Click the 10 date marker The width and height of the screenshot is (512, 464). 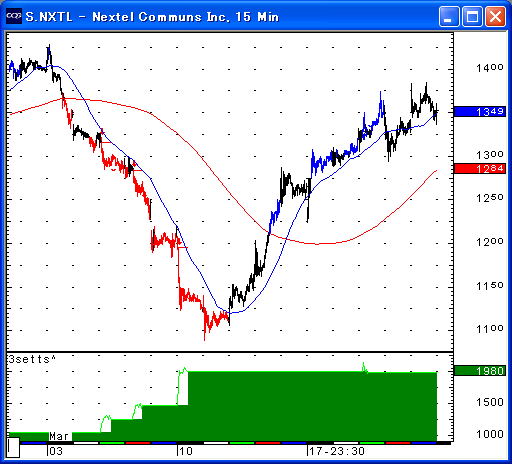click(x=186, y=451)
